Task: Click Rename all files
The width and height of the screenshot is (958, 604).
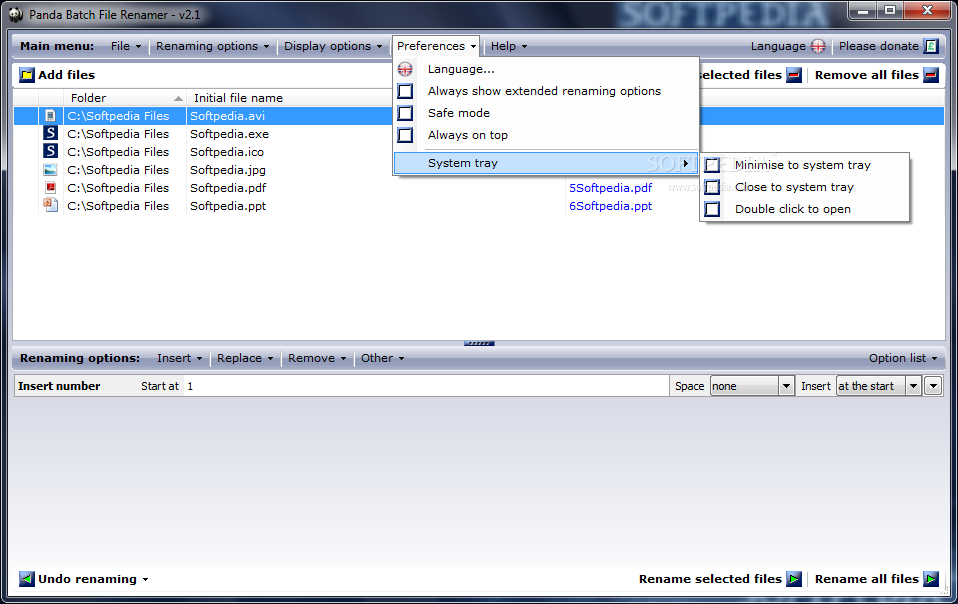Action: click(876, 579)
